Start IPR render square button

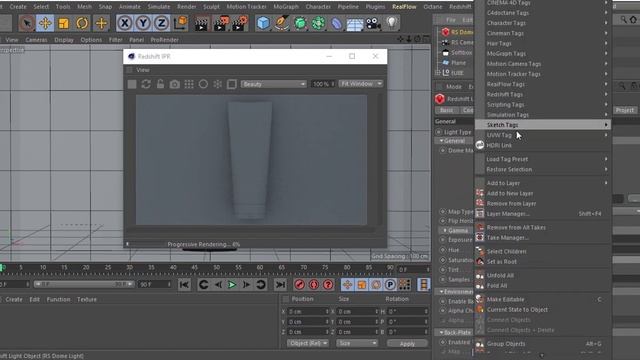coord(132,84)
